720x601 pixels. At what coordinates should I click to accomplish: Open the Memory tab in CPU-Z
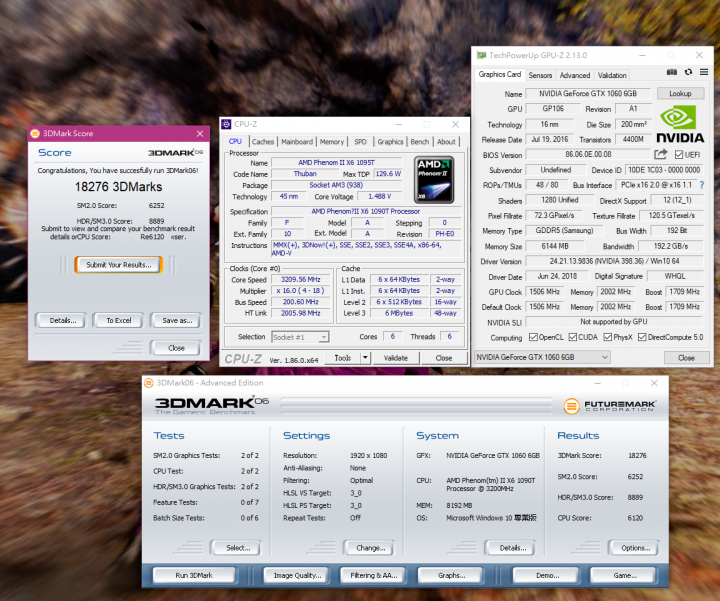click(x=332, y=142)
